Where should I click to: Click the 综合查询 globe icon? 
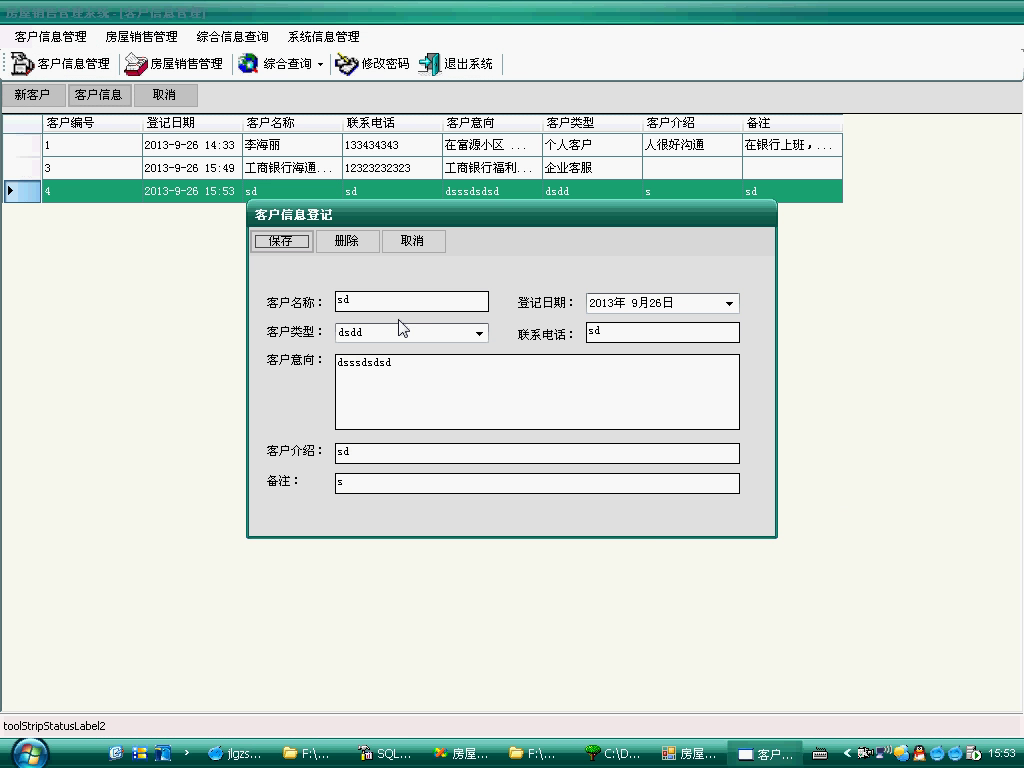coord(248,63)
